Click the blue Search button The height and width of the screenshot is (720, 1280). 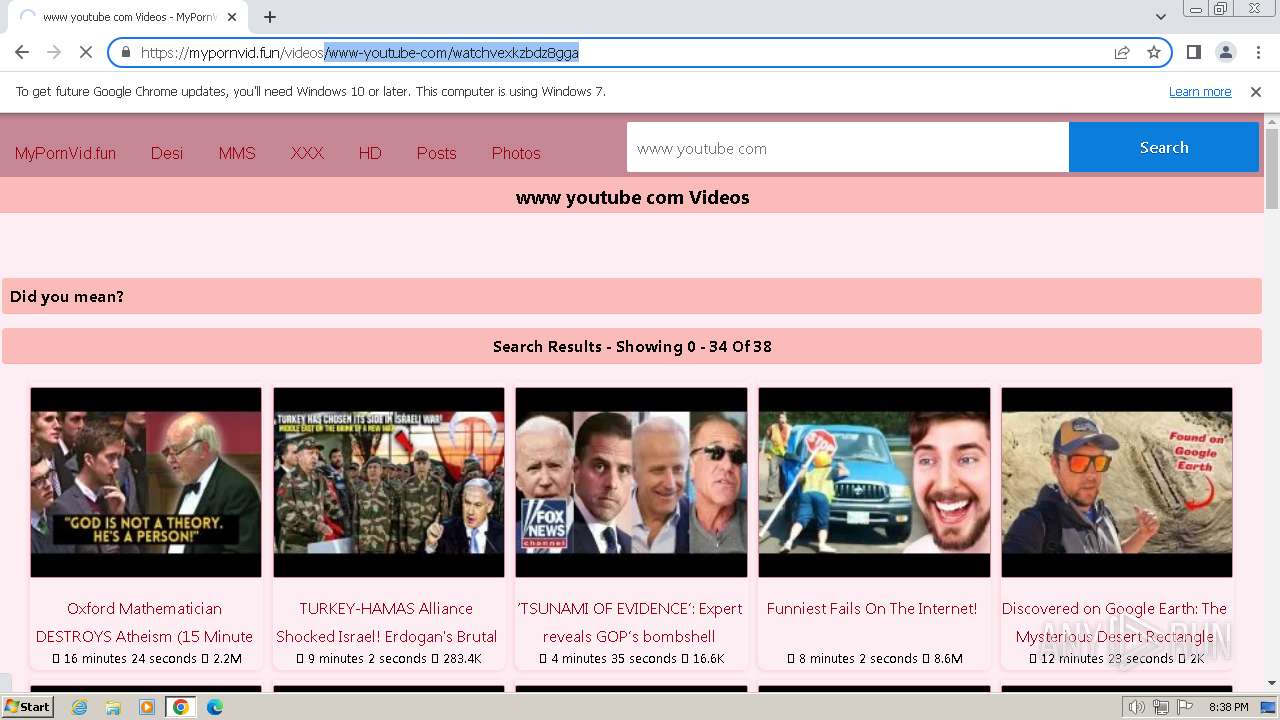pos(1164,147)
